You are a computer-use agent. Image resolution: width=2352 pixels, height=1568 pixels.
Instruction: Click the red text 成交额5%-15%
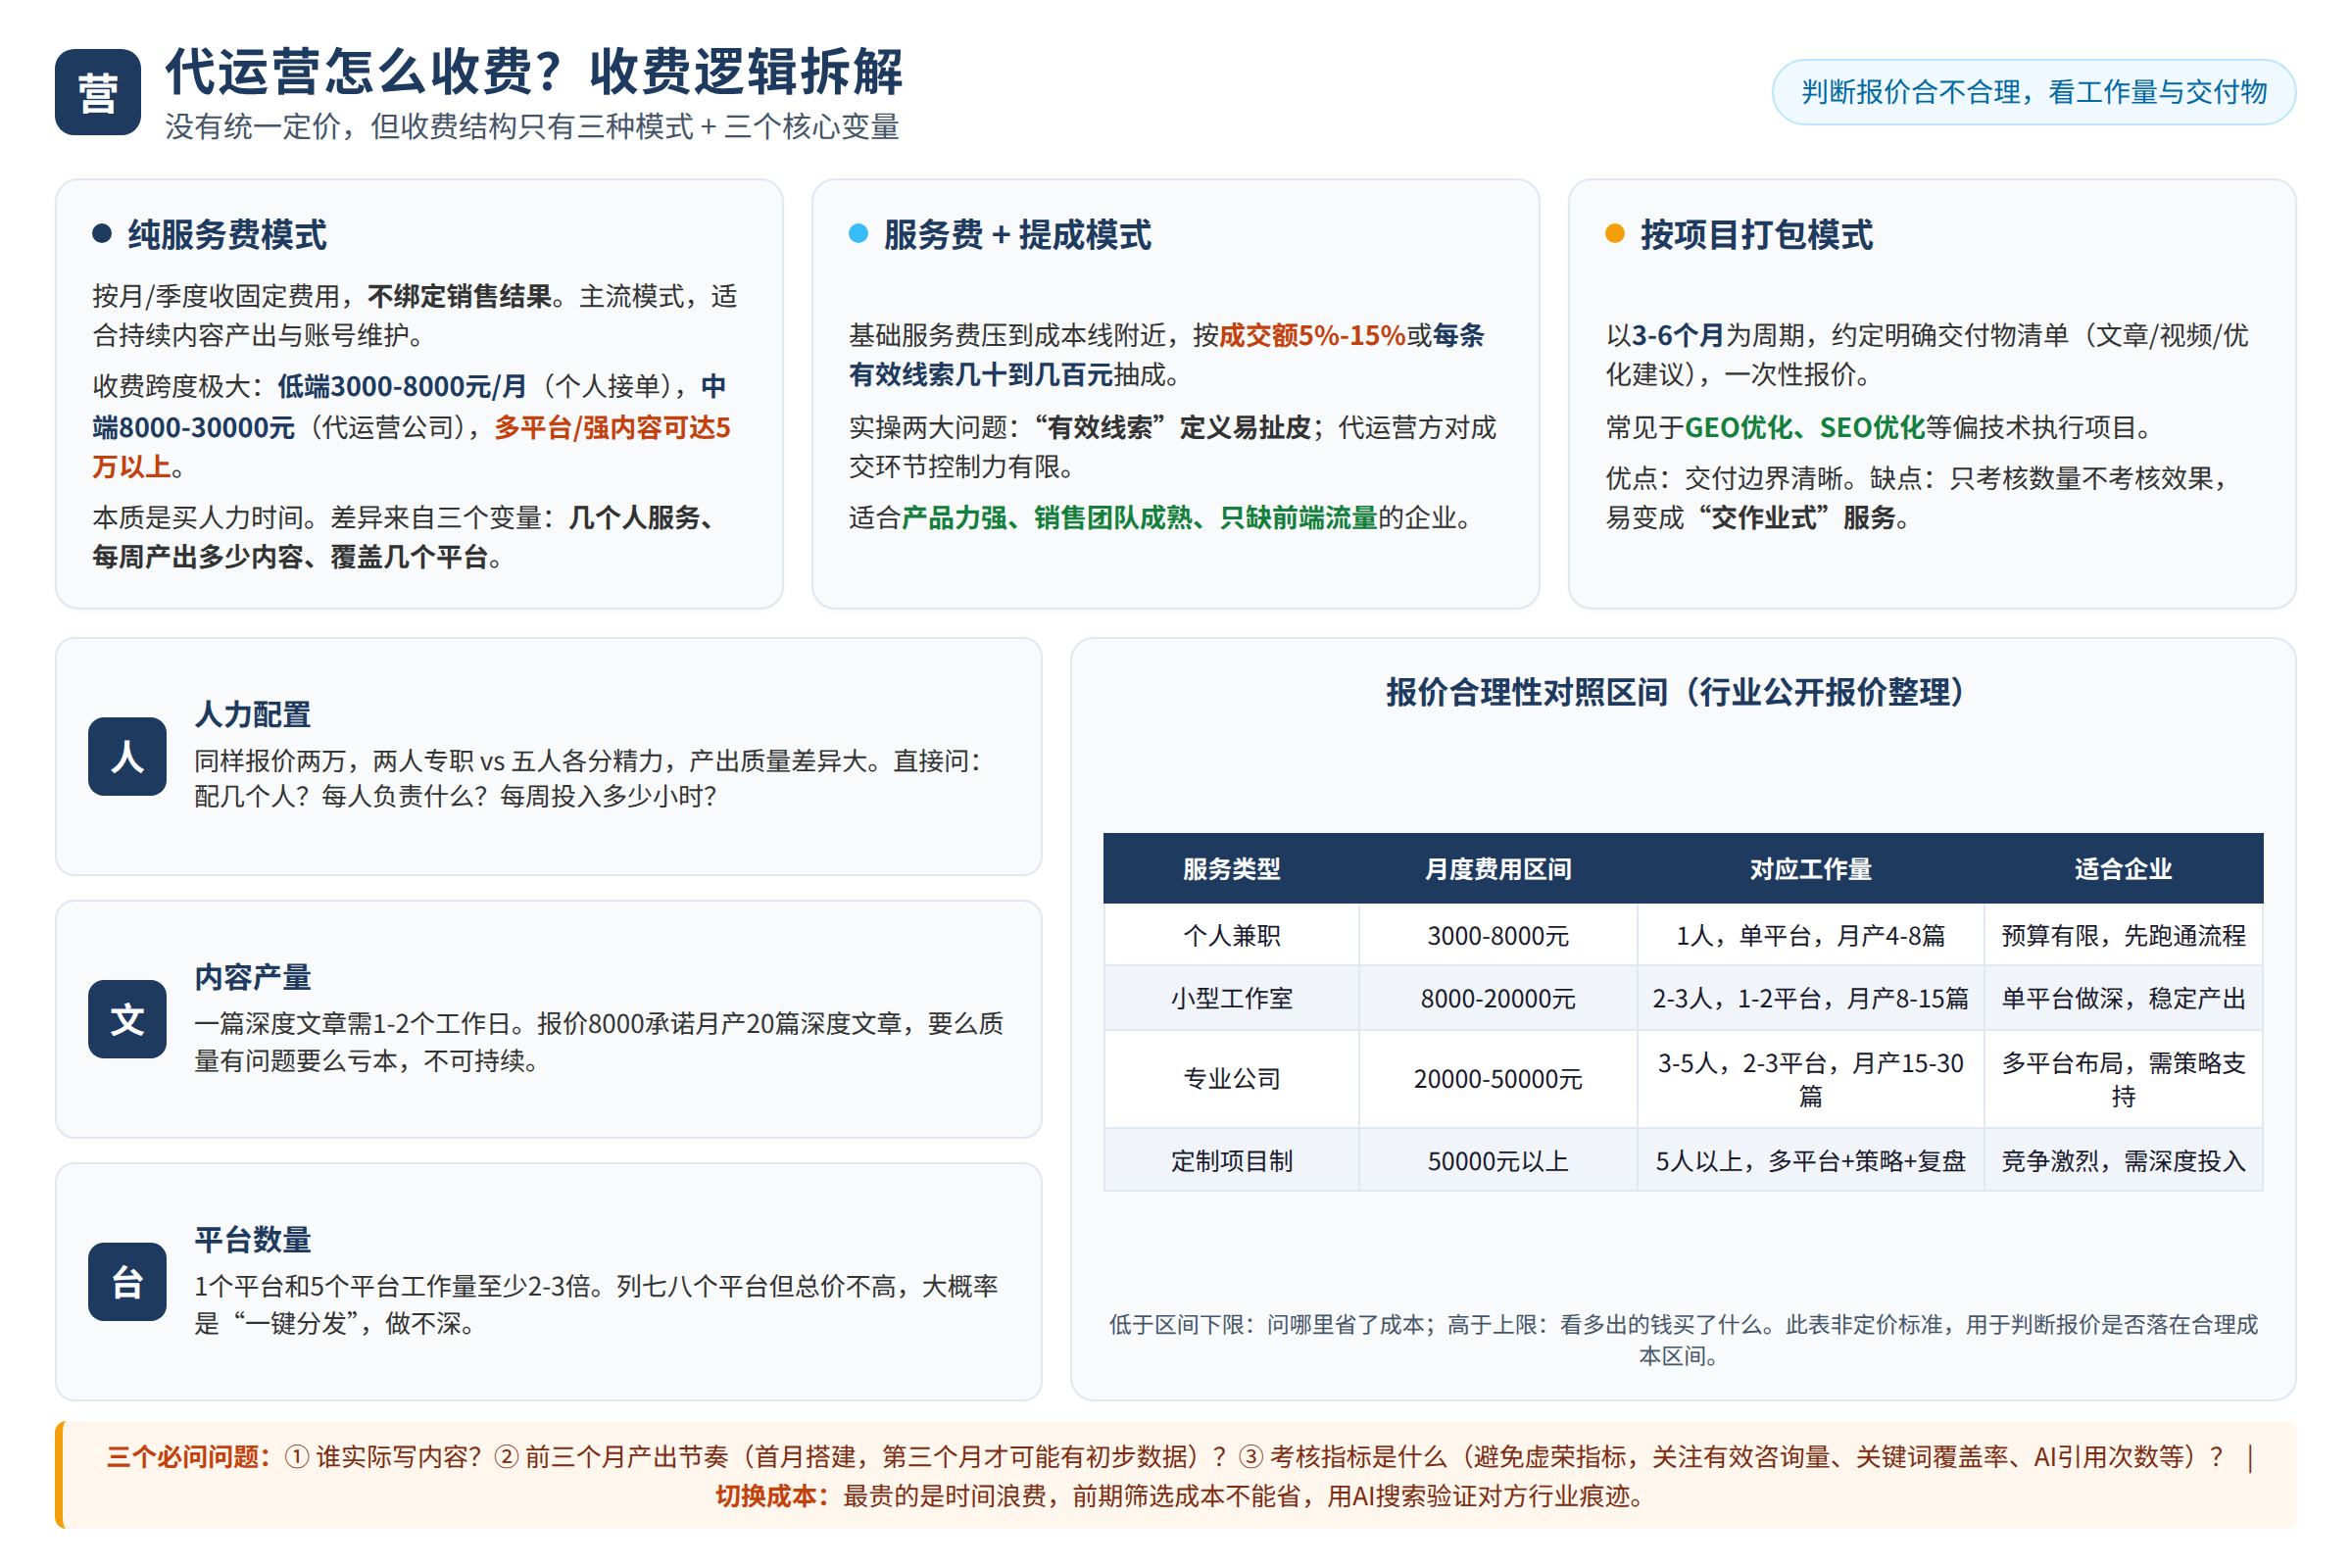[1312, 335]
